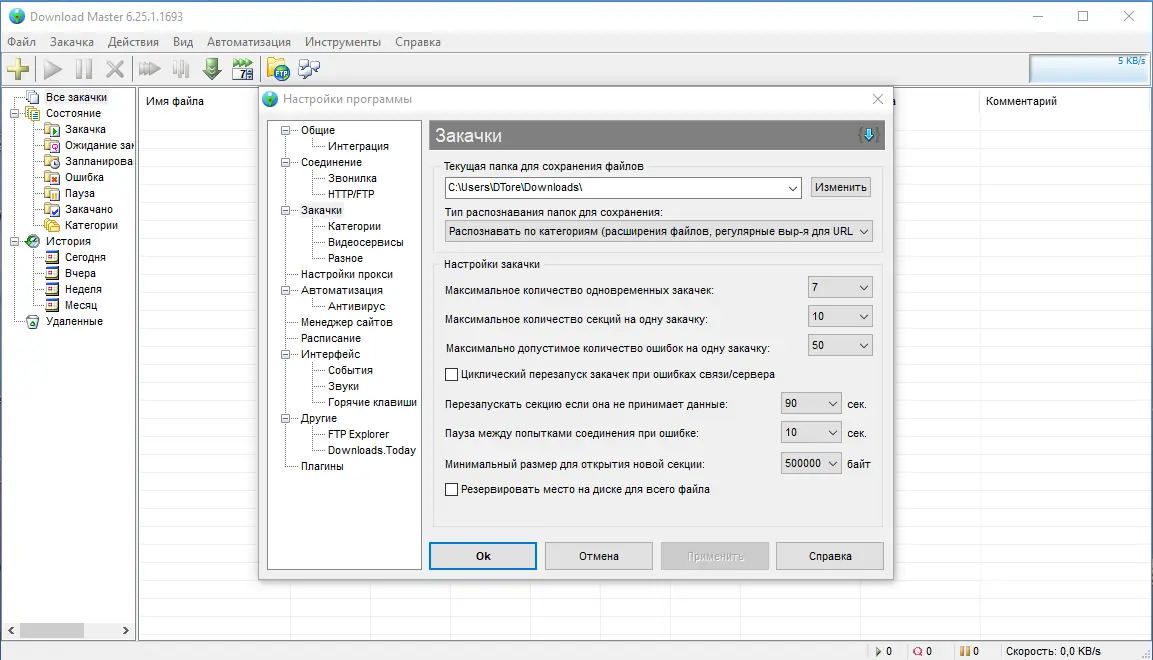This screenshot has width=1153, height=660.
Task: Click the paused downloads icon in status bar
Action: coord(965,651)
